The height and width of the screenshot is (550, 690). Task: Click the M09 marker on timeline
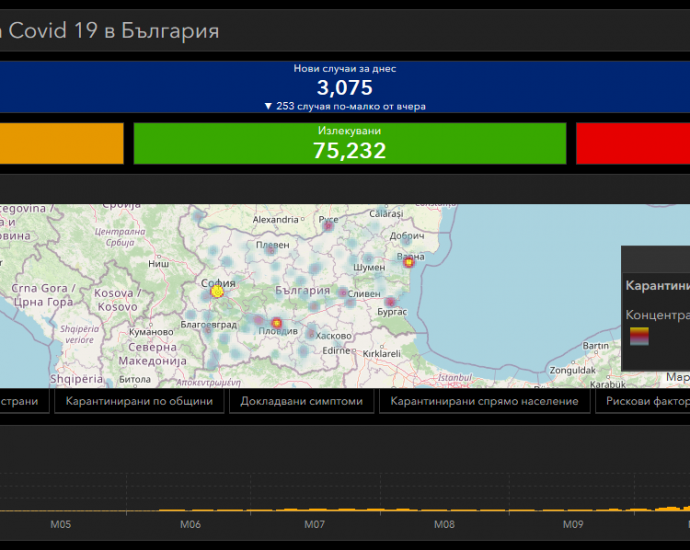coord(573,524)
